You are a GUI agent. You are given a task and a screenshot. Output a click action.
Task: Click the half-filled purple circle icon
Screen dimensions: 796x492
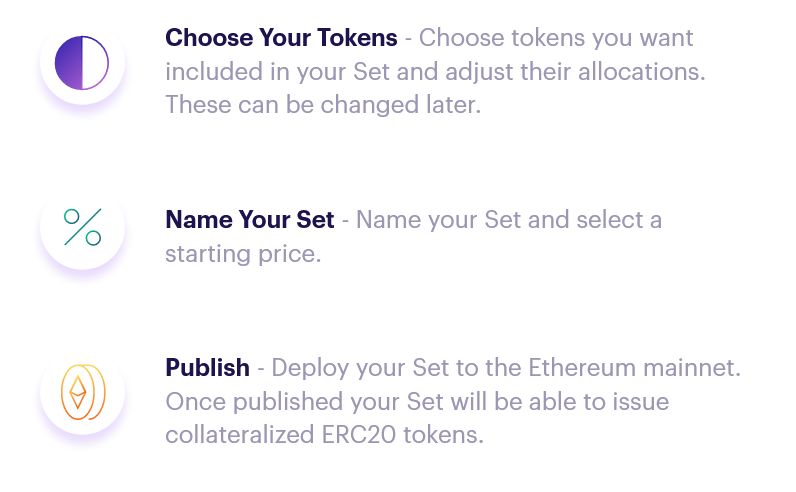pyautogui.click(x=82, y=63)
